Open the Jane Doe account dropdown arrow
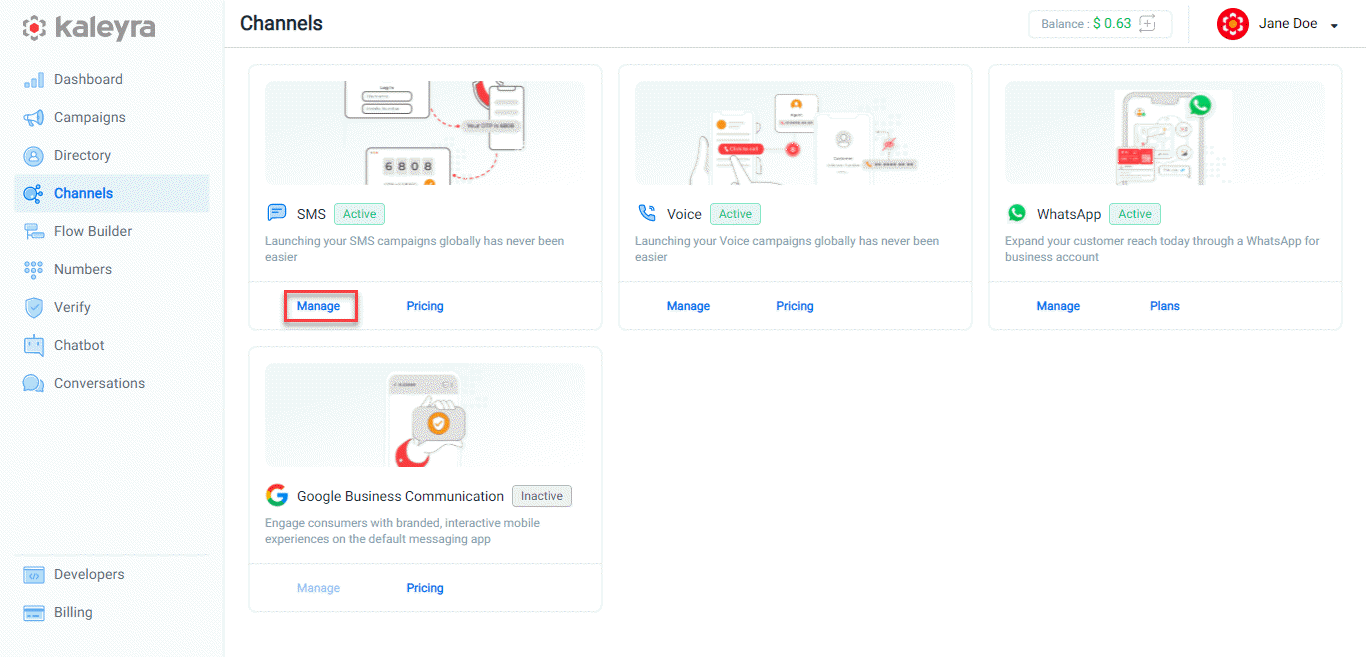Image resolution: width=1366 pixels, height=657 pixels. pos(1334,26)
